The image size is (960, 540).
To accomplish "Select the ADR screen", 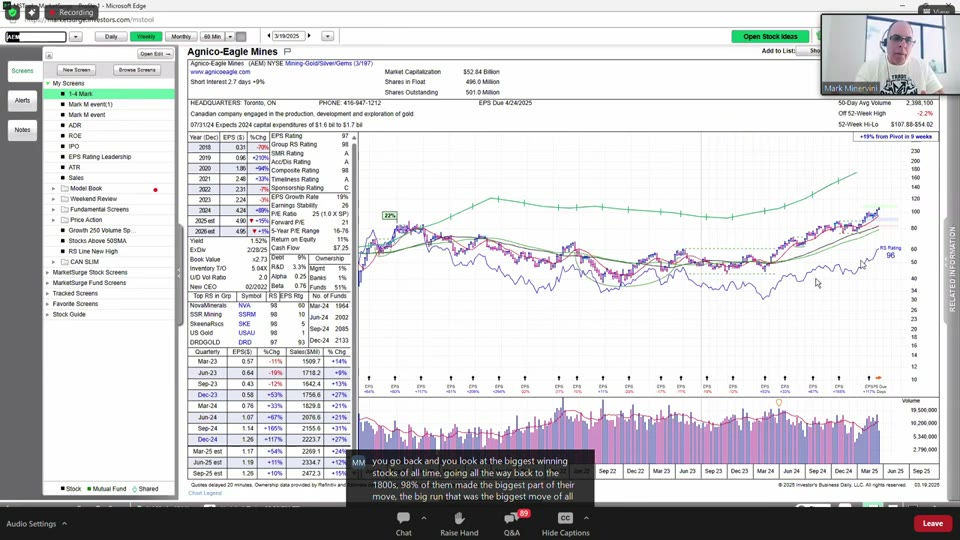I will point(75,126).
